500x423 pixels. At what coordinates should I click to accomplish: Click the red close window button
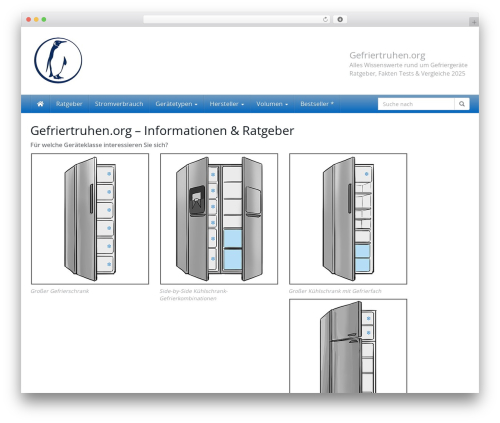tap(29, 19)
